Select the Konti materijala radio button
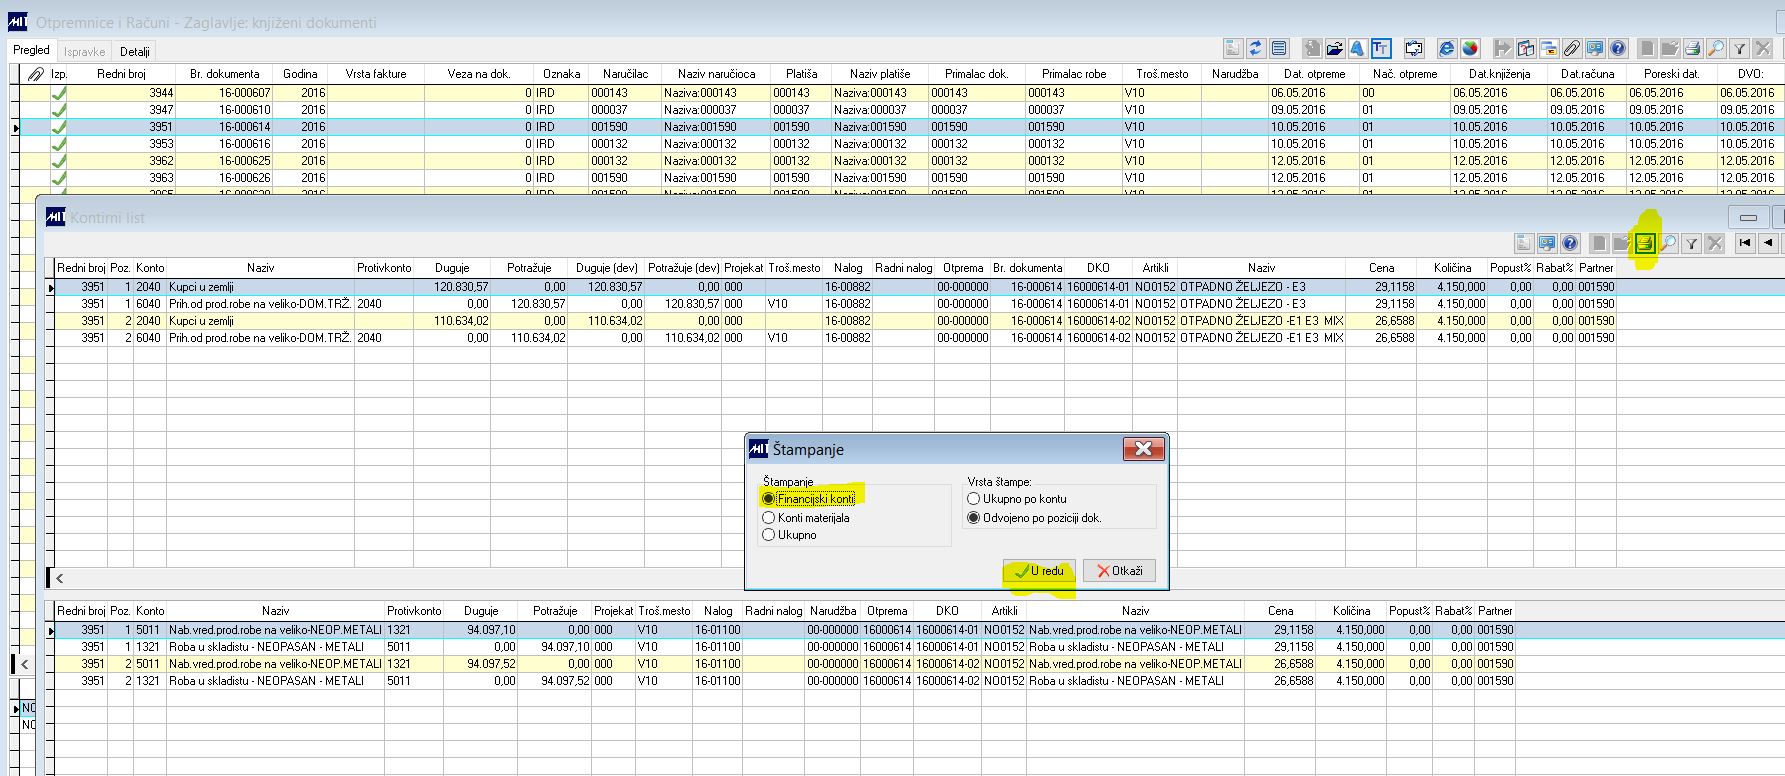The height and width of the screenshot is (776, 1785). [768, 518]
